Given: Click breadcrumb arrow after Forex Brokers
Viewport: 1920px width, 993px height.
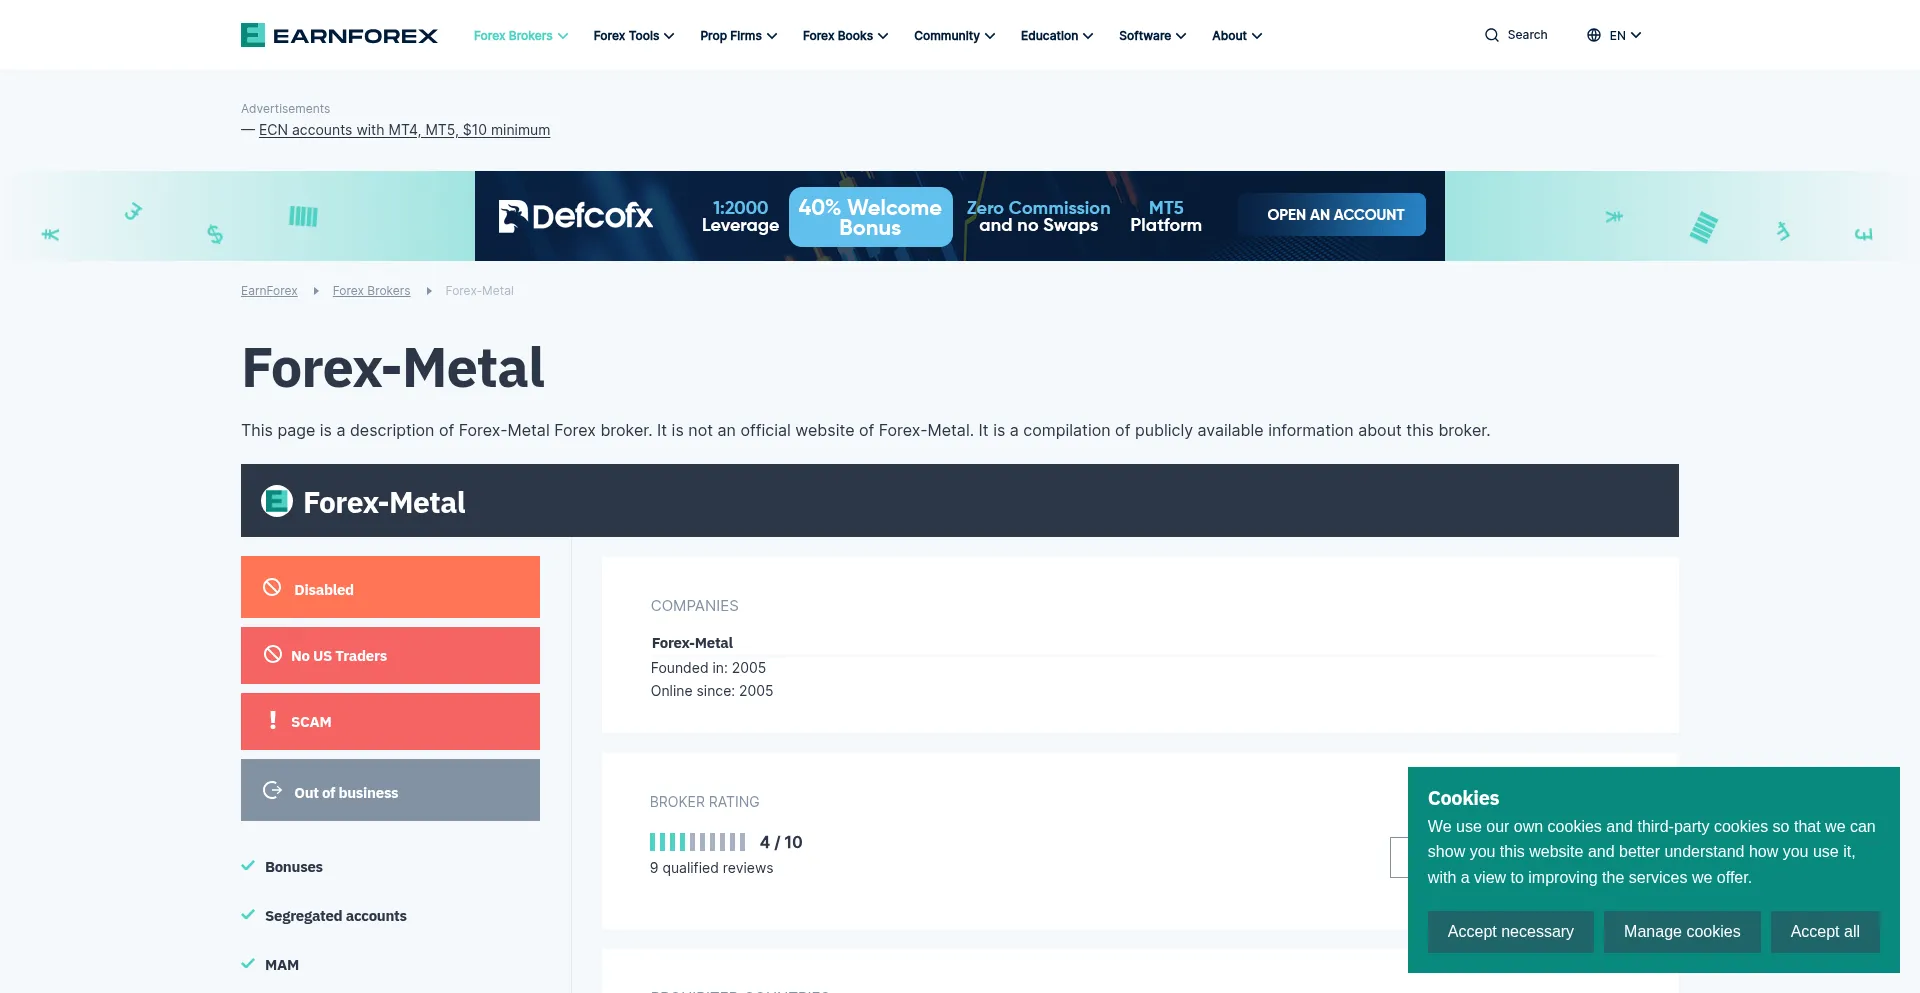Looking at the screenshot, I should [429, 291].
